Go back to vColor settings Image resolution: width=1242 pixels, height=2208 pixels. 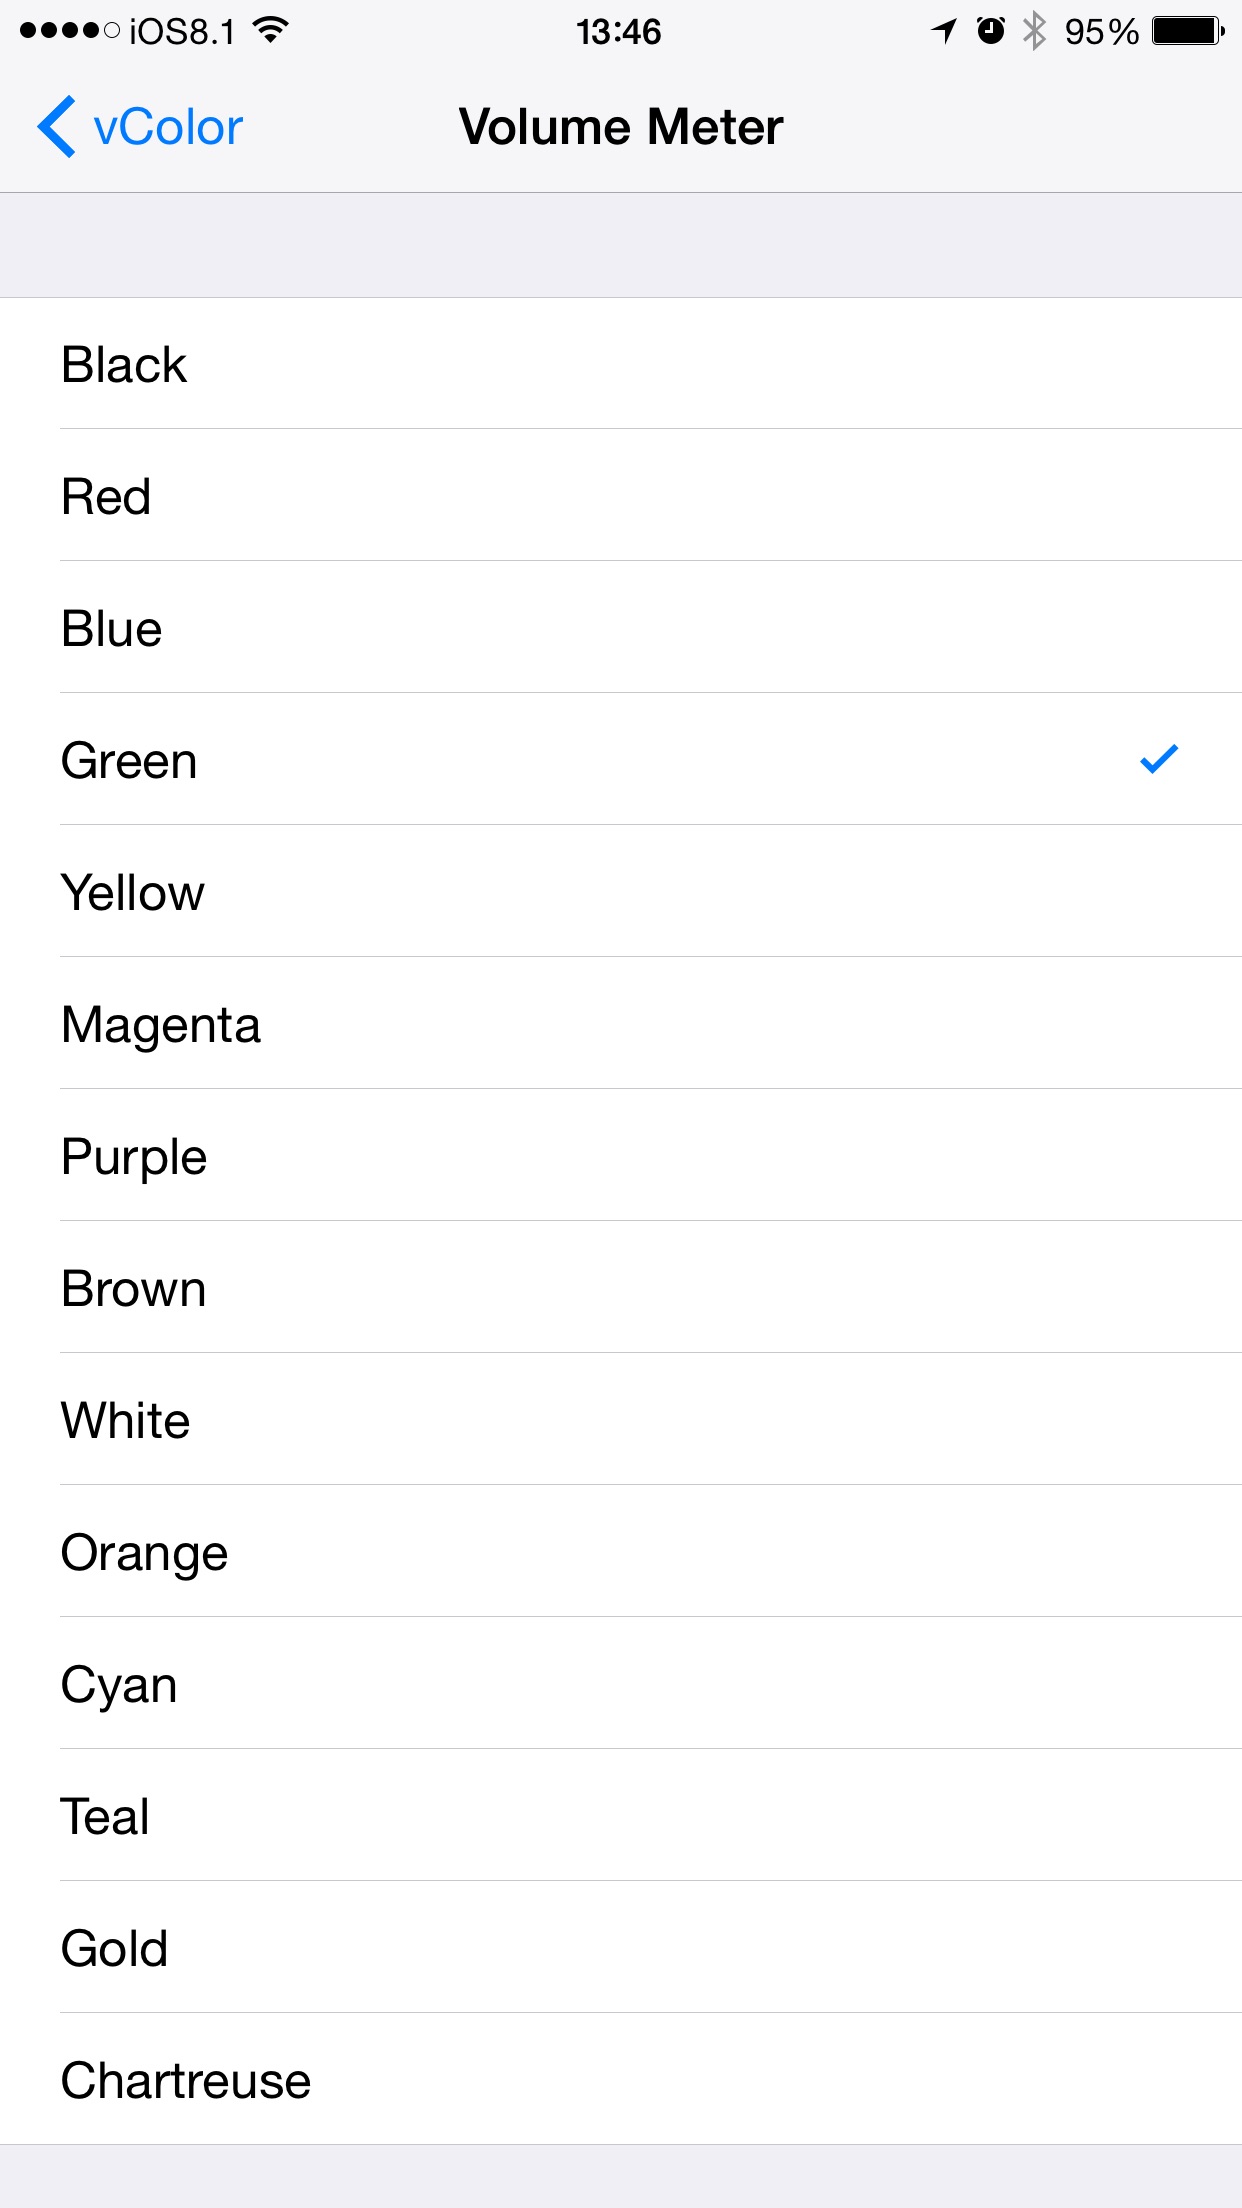pyautogui.click(x=140, y=127)
